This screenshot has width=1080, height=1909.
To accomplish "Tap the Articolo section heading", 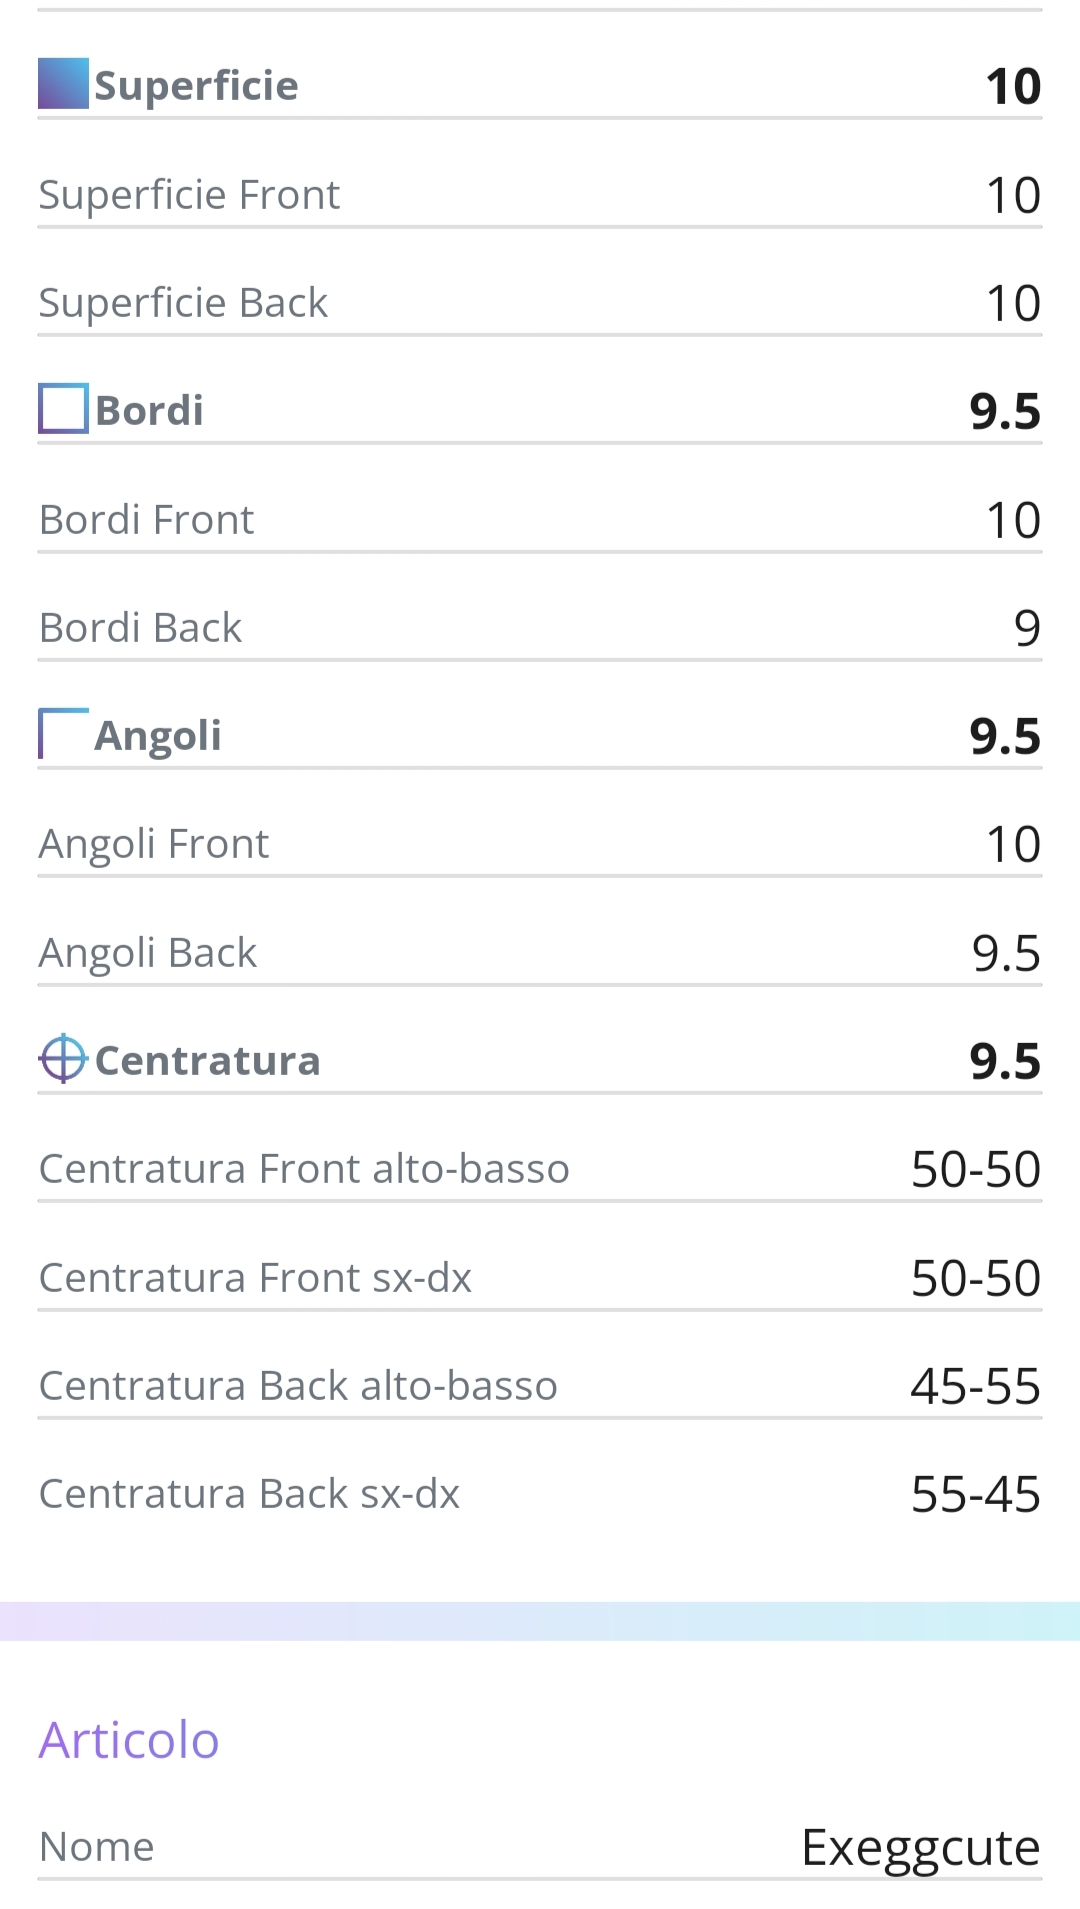I will point(129,1739).
